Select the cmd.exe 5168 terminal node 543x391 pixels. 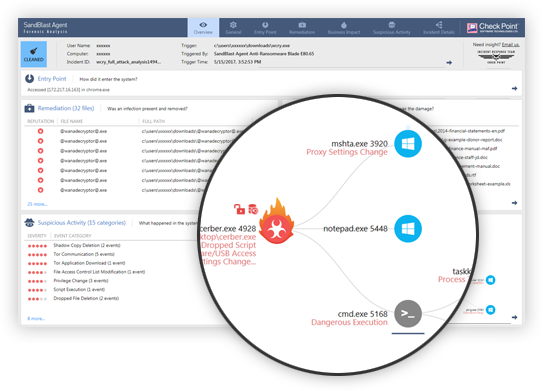click(x=408, y=313)
